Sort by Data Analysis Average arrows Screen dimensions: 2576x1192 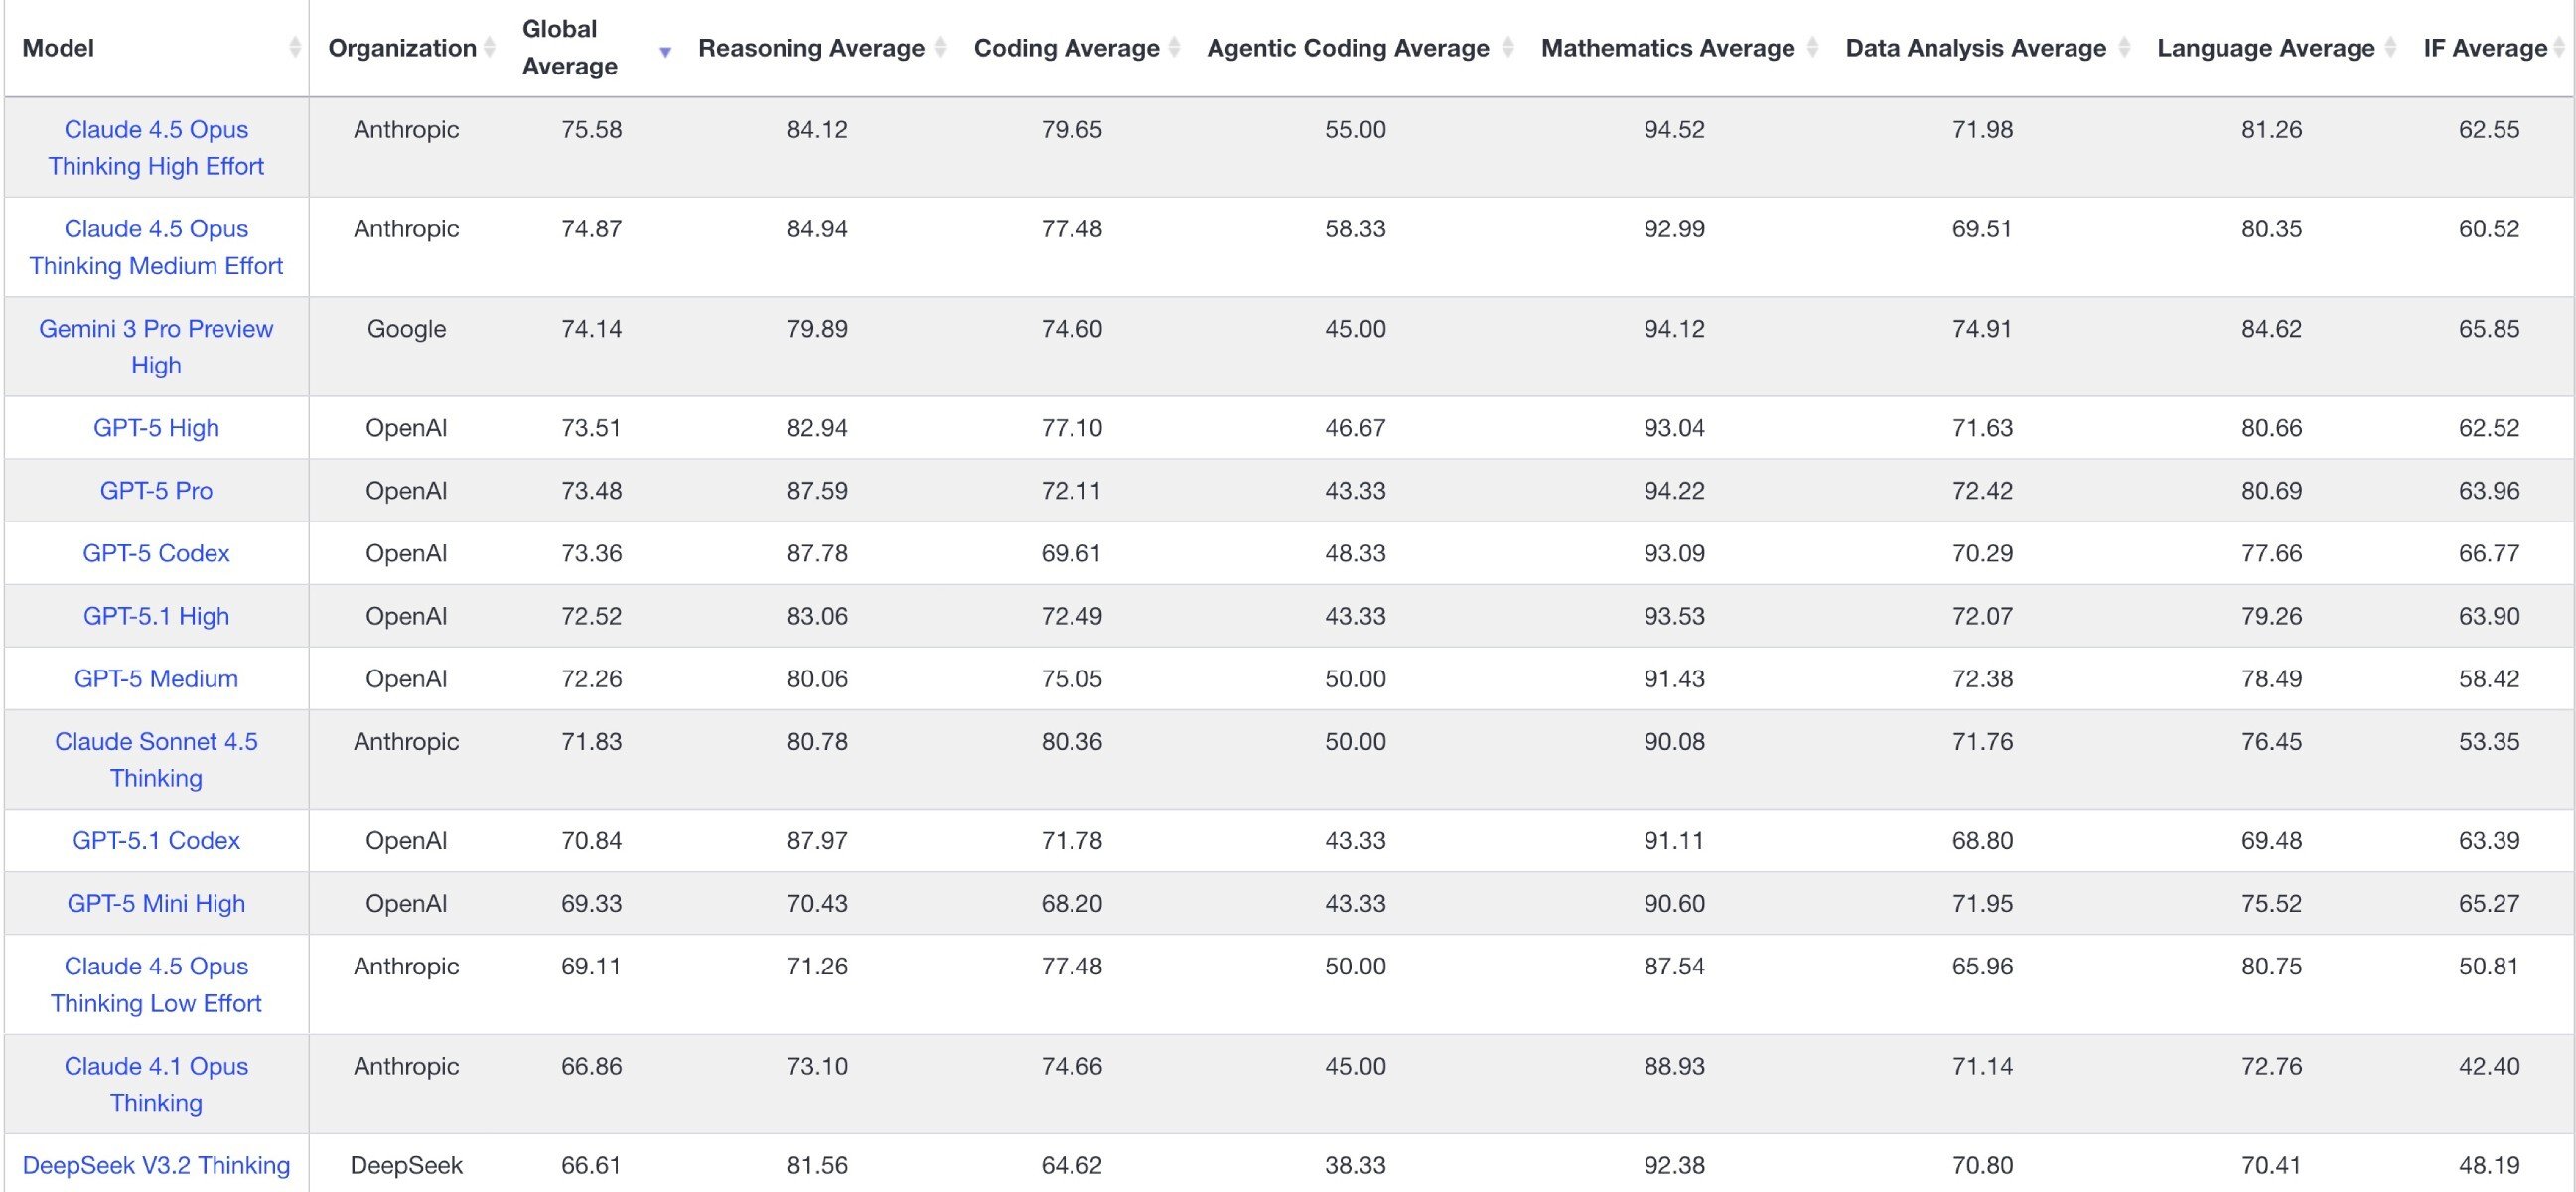[x=2124, y=47]
